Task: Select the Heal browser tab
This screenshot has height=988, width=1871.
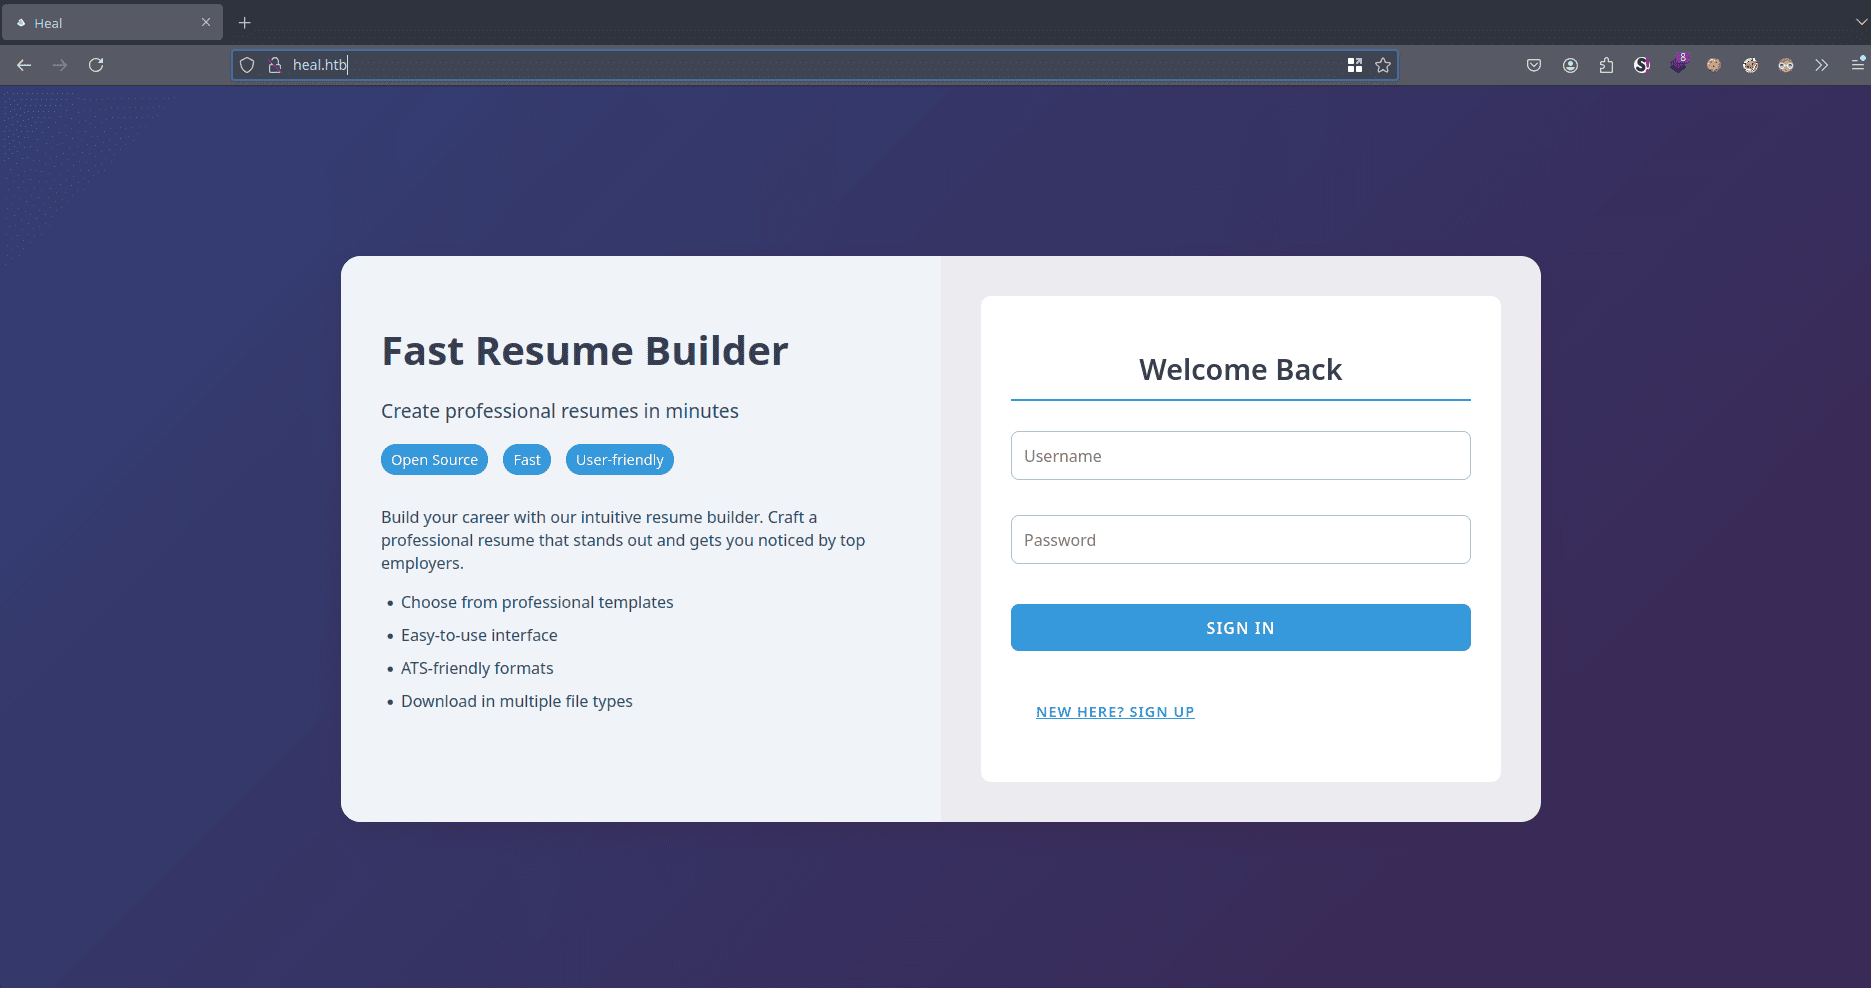Action: [x=100, y=23]
